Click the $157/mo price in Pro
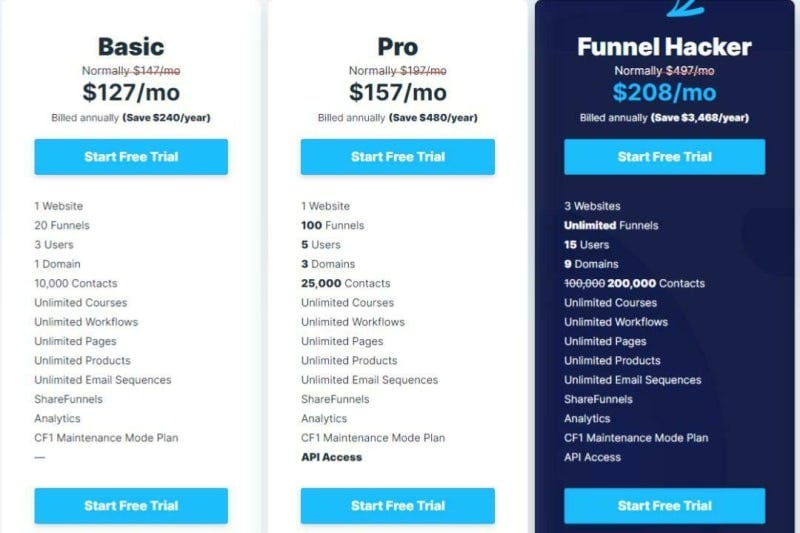Image resolution: width=800 pixels, height=533 pixels. point(397,92)
